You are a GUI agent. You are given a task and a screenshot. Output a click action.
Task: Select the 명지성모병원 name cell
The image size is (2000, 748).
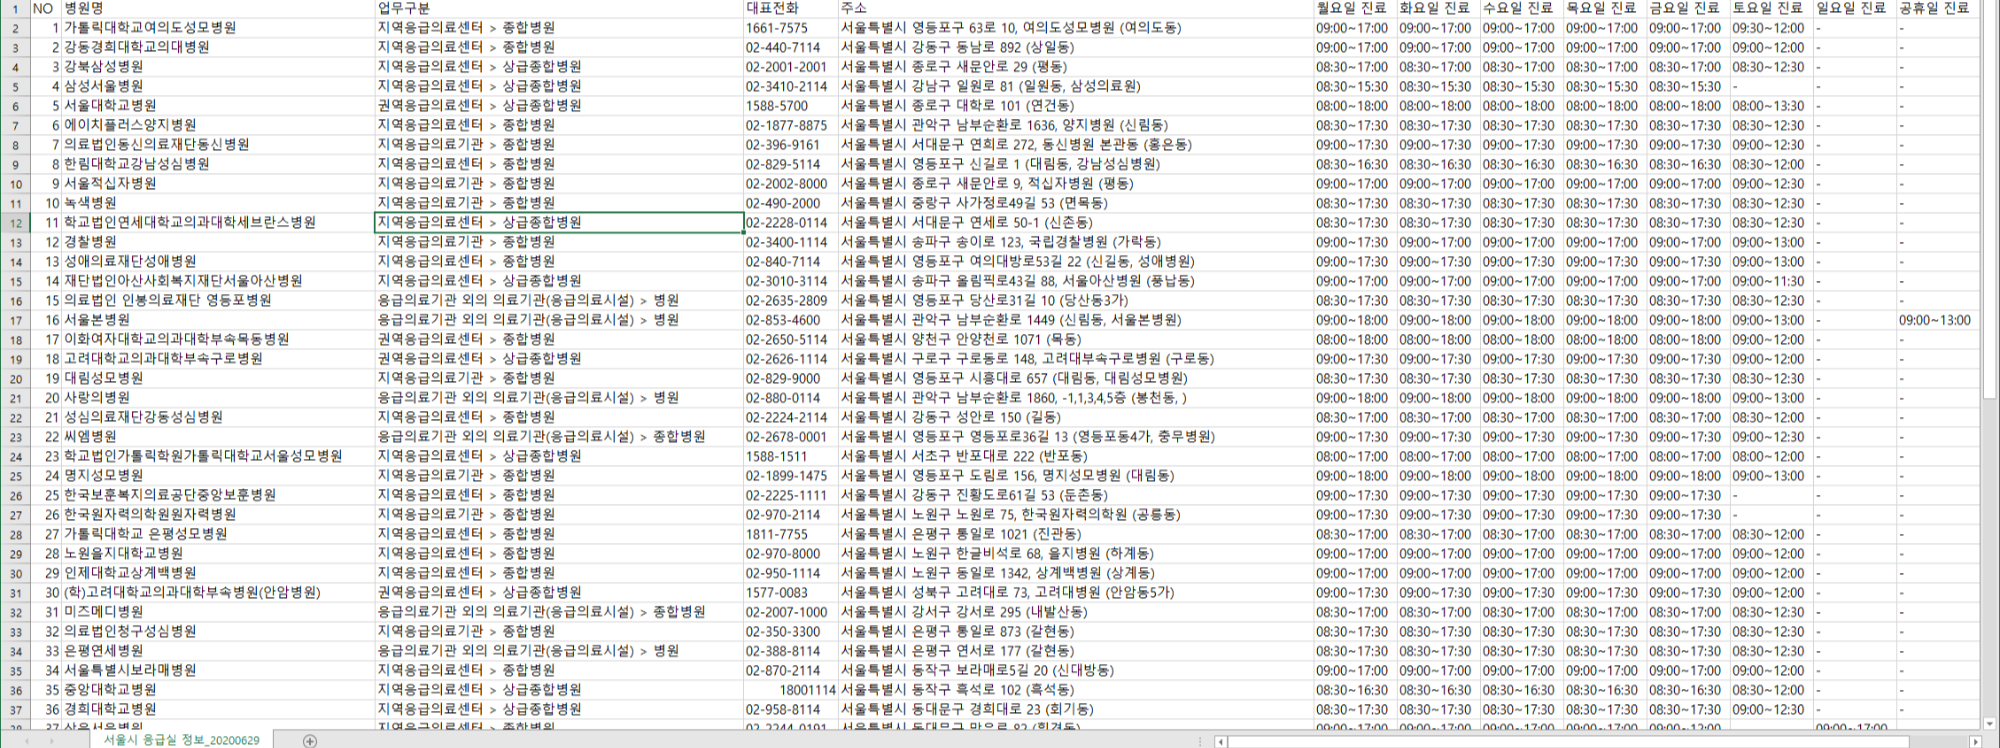[218, 476]
